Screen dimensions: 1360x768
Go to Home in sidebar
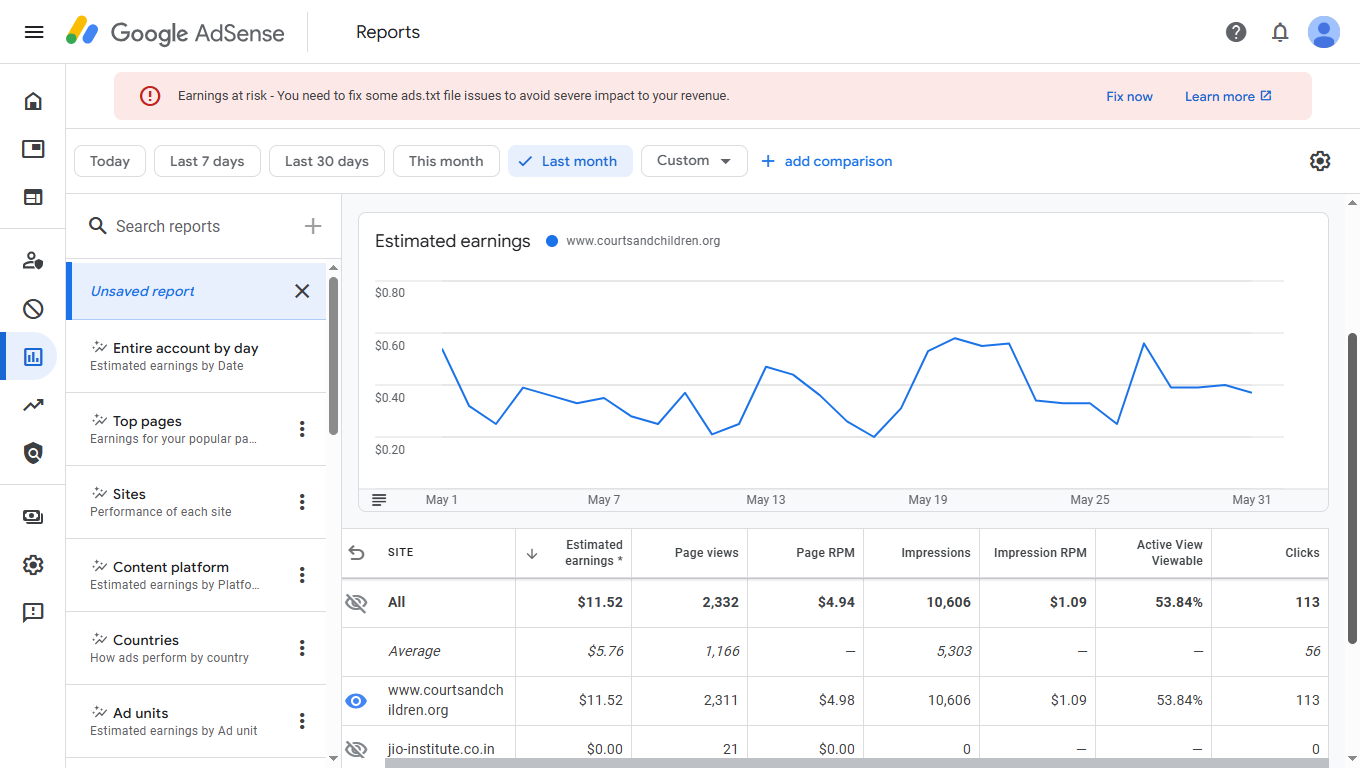pyautogui.click(x=33, y=101)
